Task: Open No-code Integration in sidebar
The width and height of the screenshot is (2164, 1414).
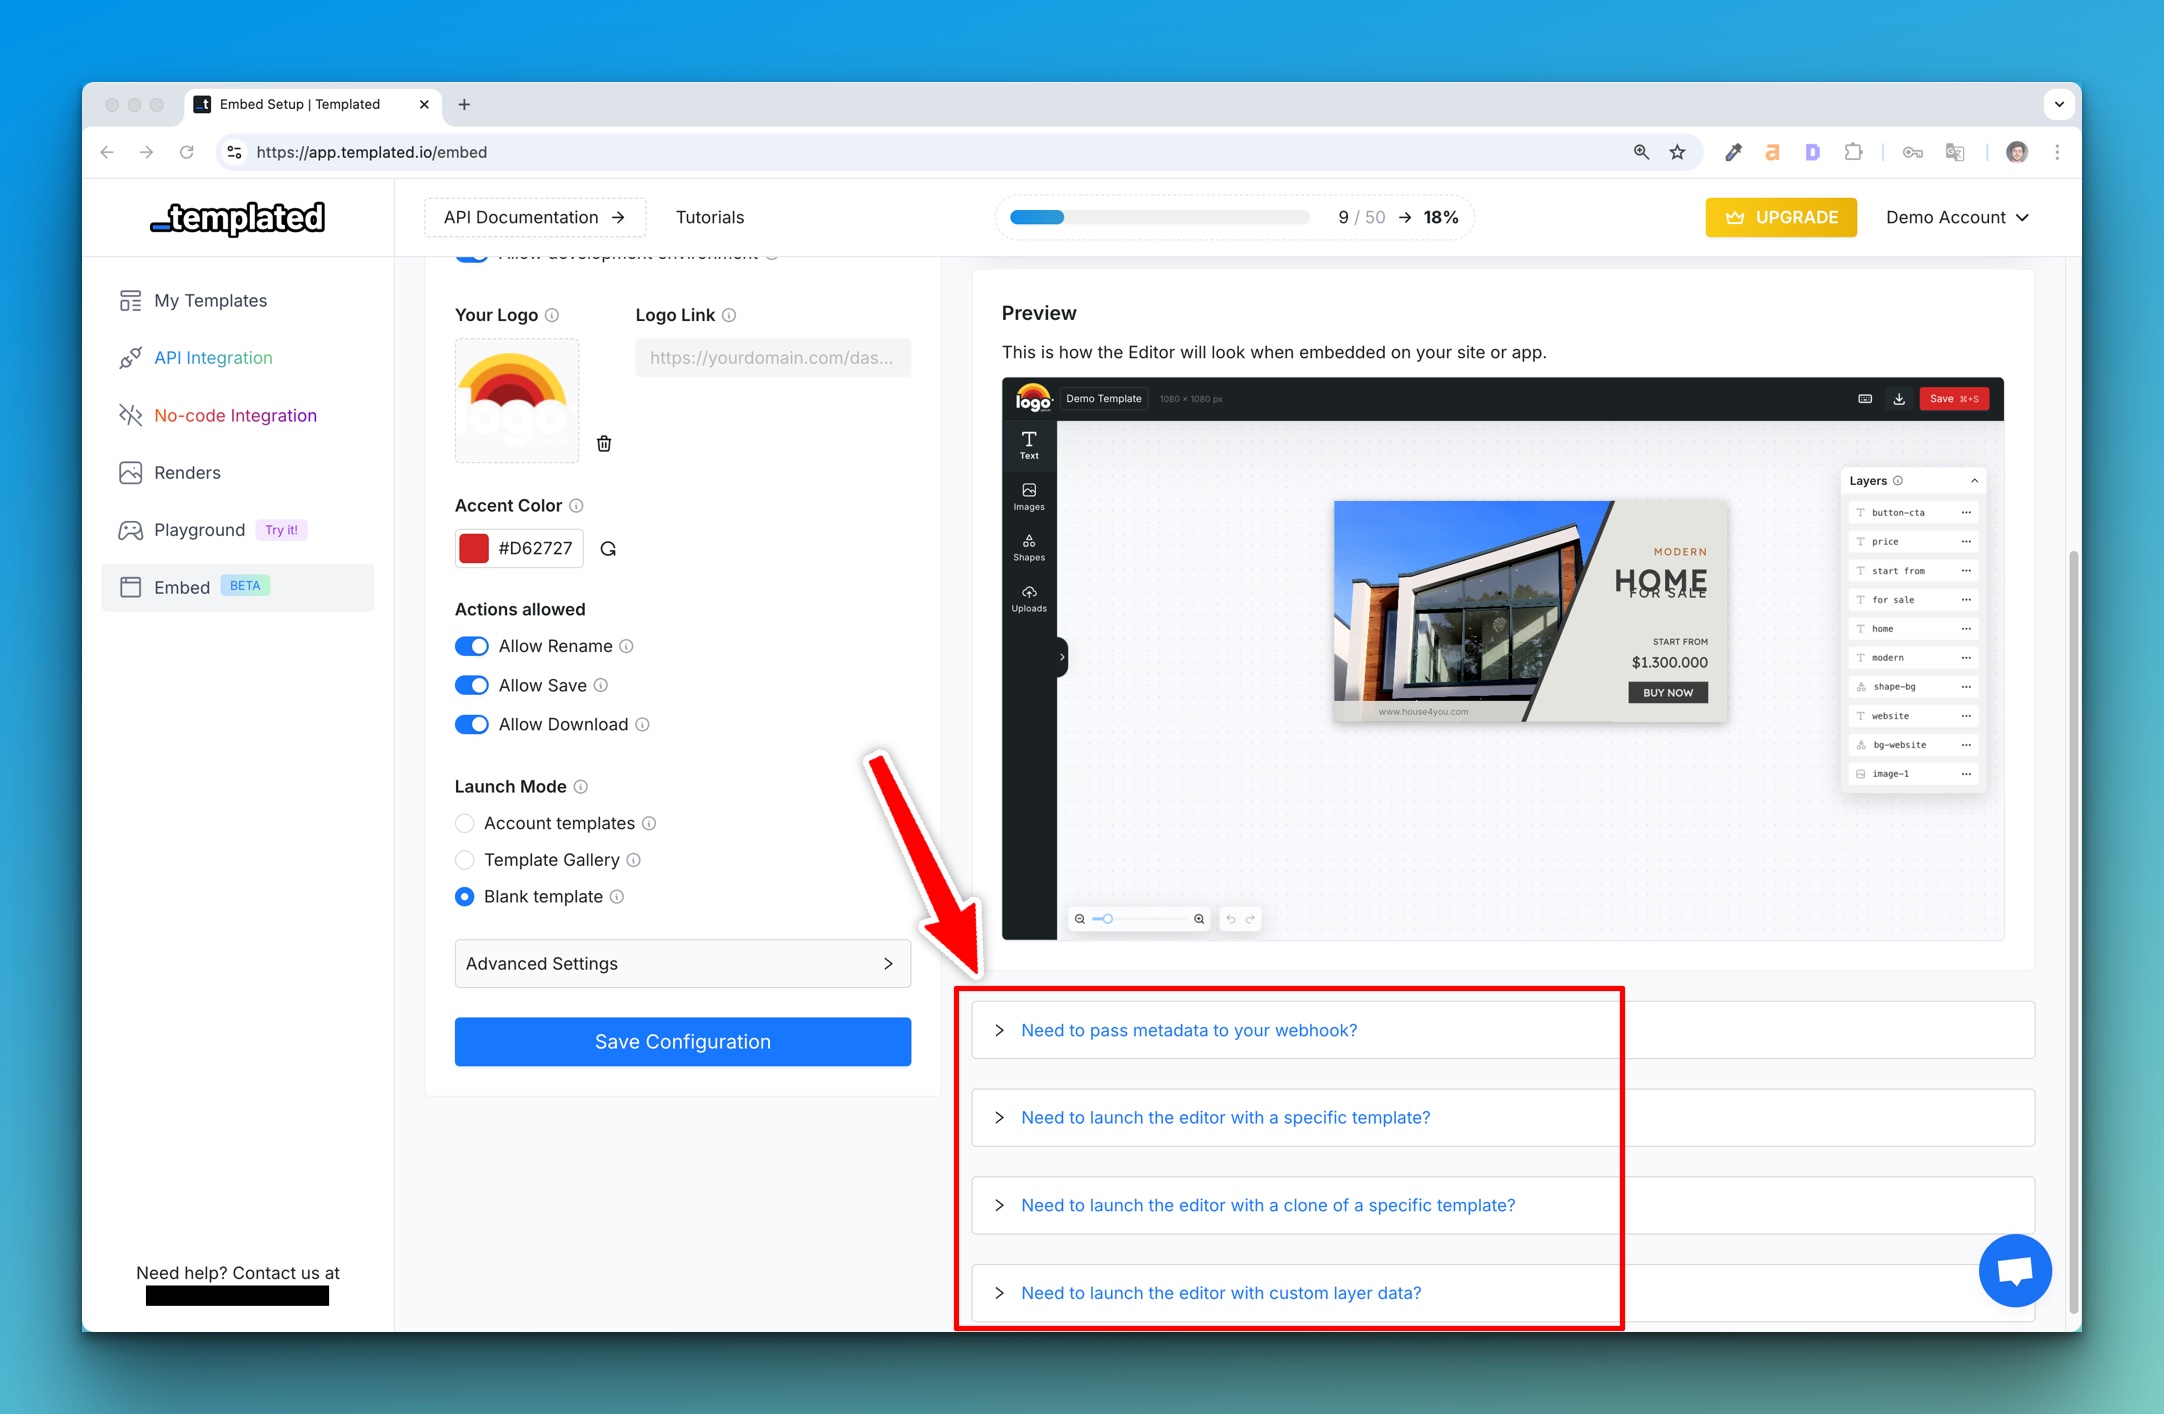Action: 238,416
